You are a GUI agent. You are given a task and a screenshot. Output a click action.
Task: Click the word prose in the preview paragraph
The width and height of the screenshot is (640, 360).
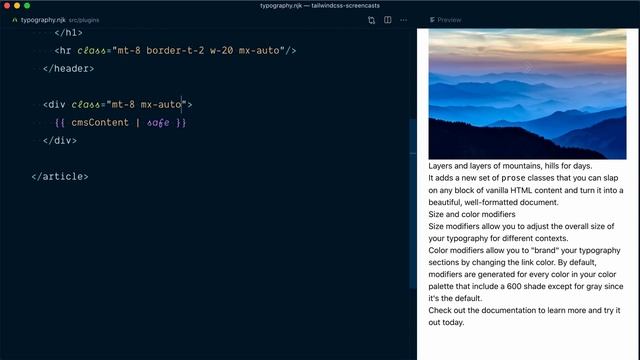tap(513, 178)
